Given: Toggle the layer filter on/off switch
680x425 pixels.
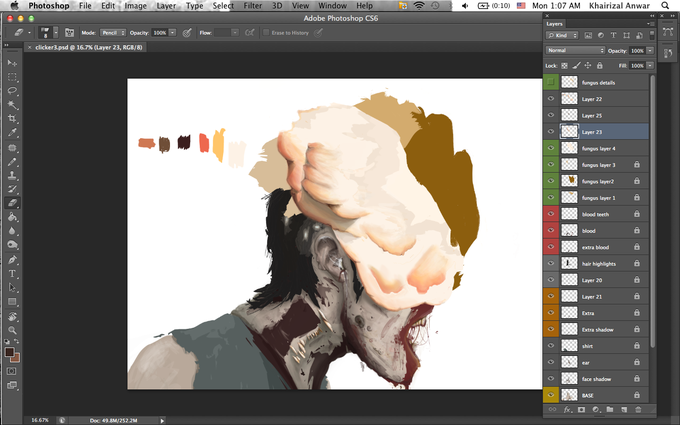Looking at the screenshot, I should 652,36.
